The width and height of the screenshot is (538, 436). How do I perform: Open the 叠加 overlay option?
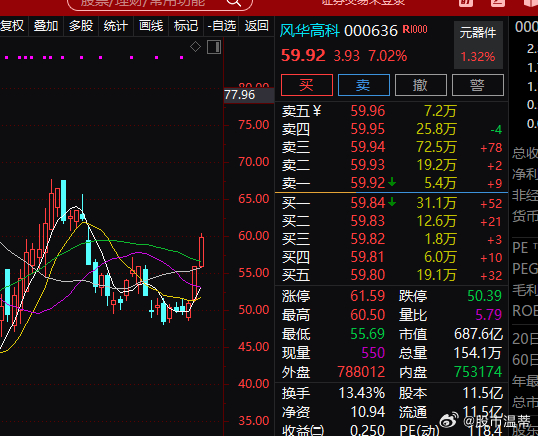click(46, 26)
